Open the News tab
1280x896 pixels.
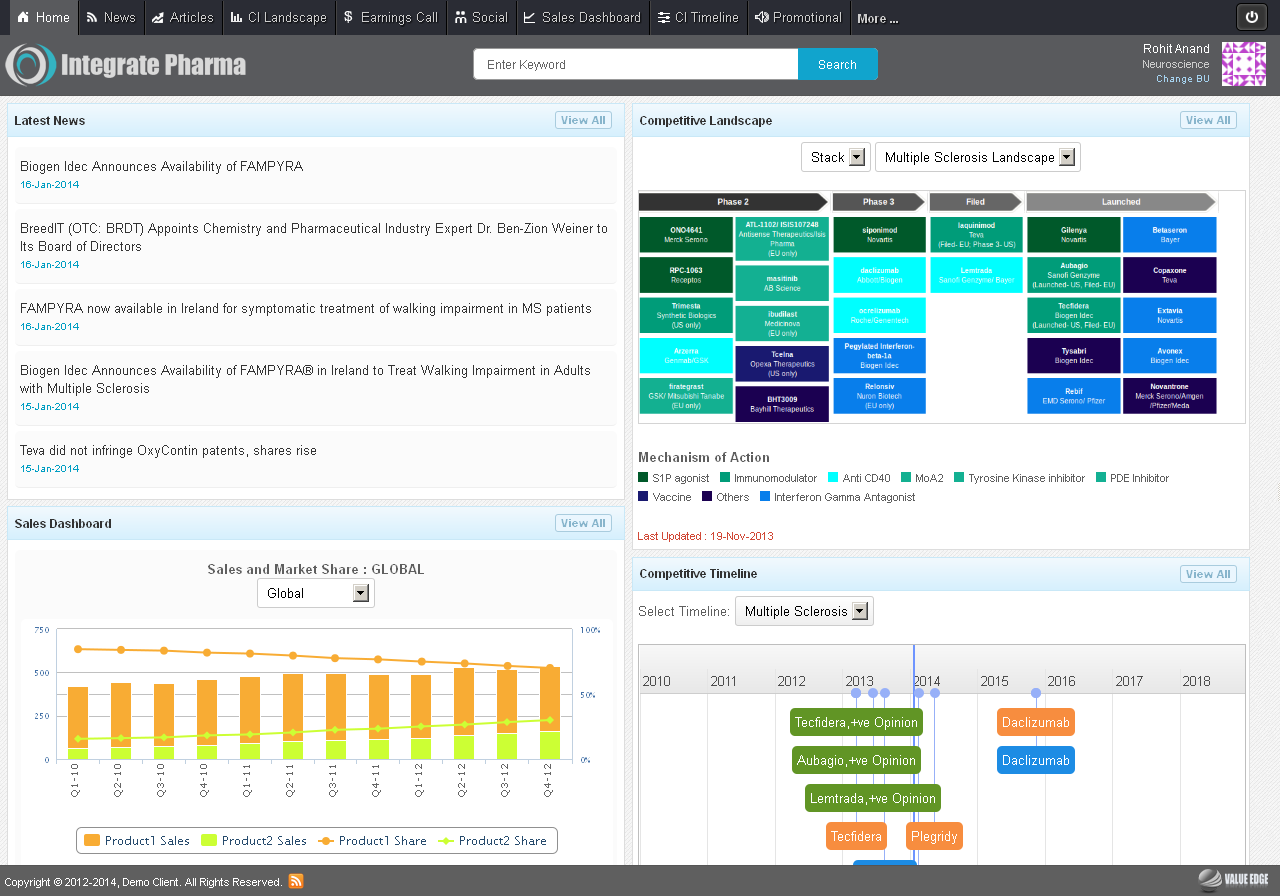point(111,17)
